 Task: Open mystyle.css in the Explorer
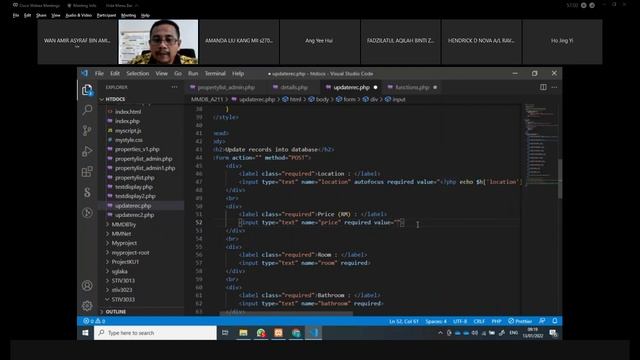tap(129, 140)
